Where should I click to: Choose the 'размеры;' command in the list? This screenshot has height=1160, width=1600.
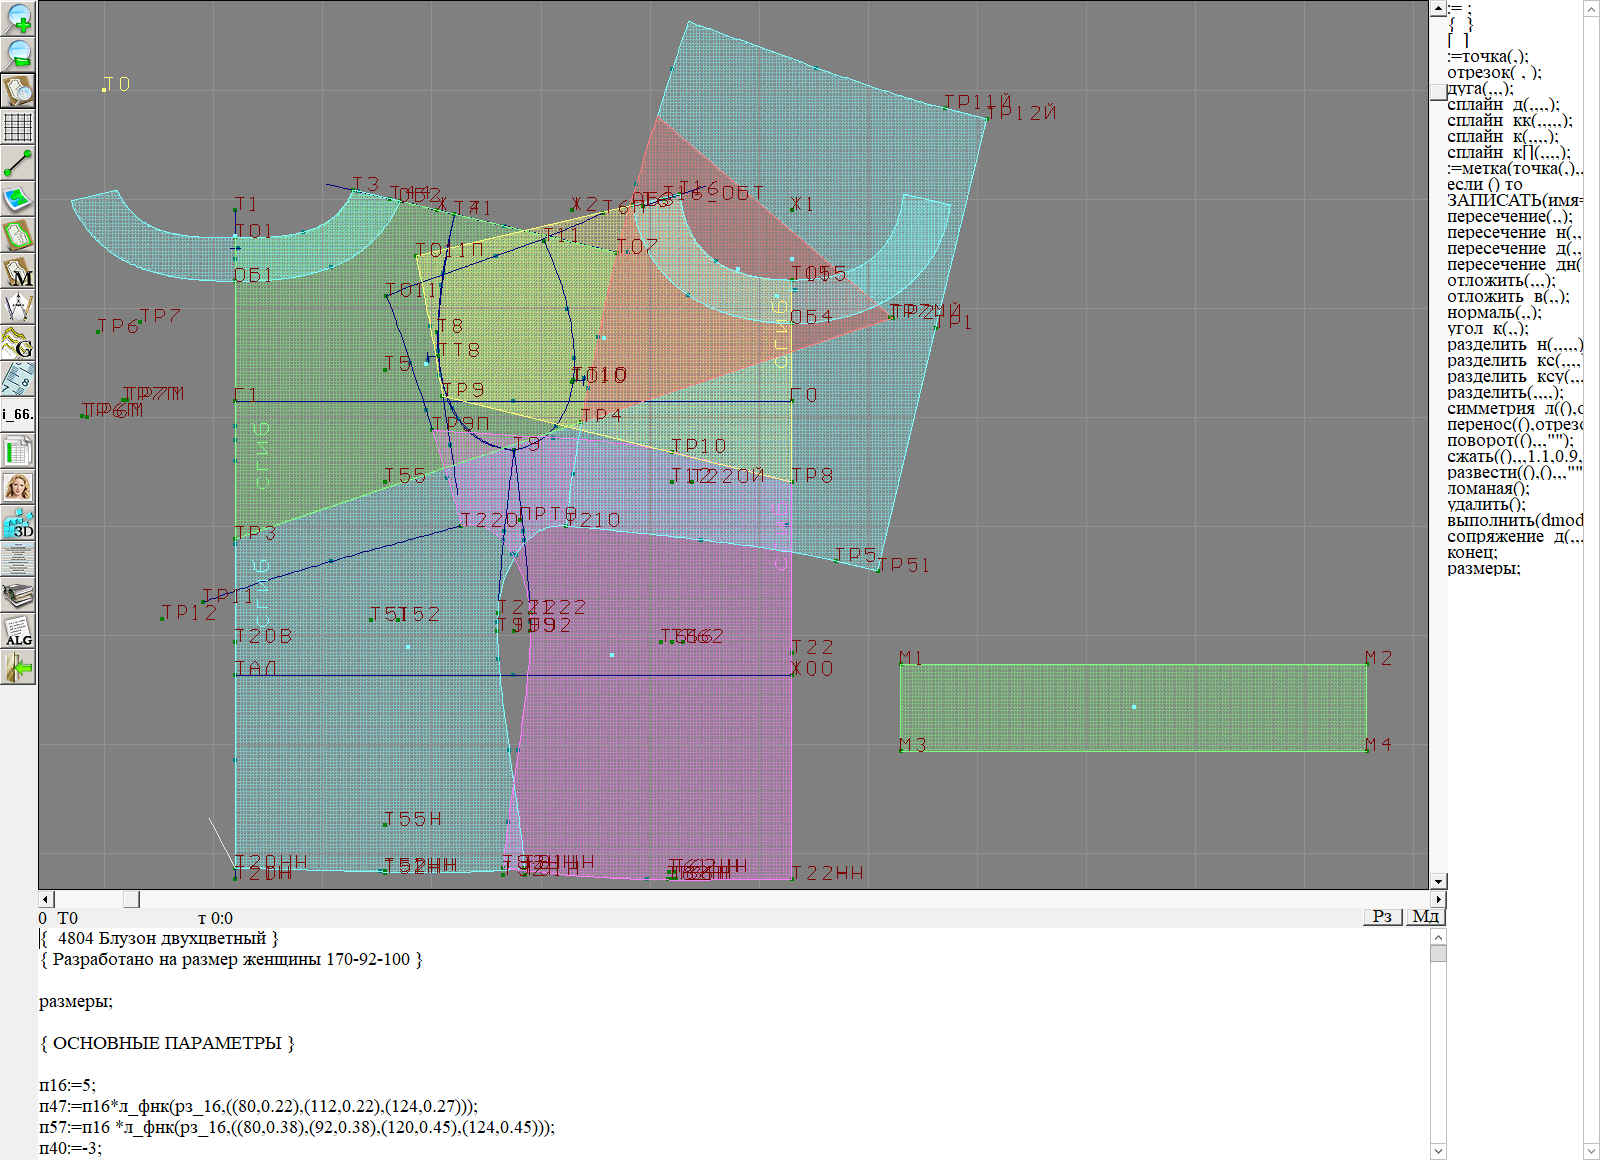pos(1483,569)
